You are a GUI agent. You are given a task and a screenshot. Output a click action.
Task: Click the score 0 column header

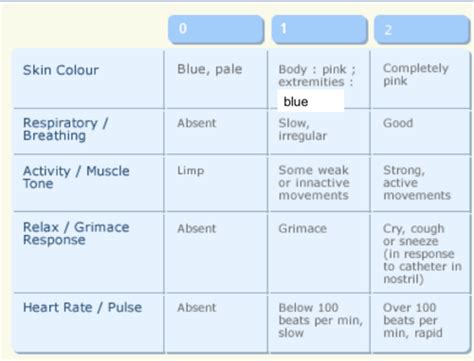216,29
